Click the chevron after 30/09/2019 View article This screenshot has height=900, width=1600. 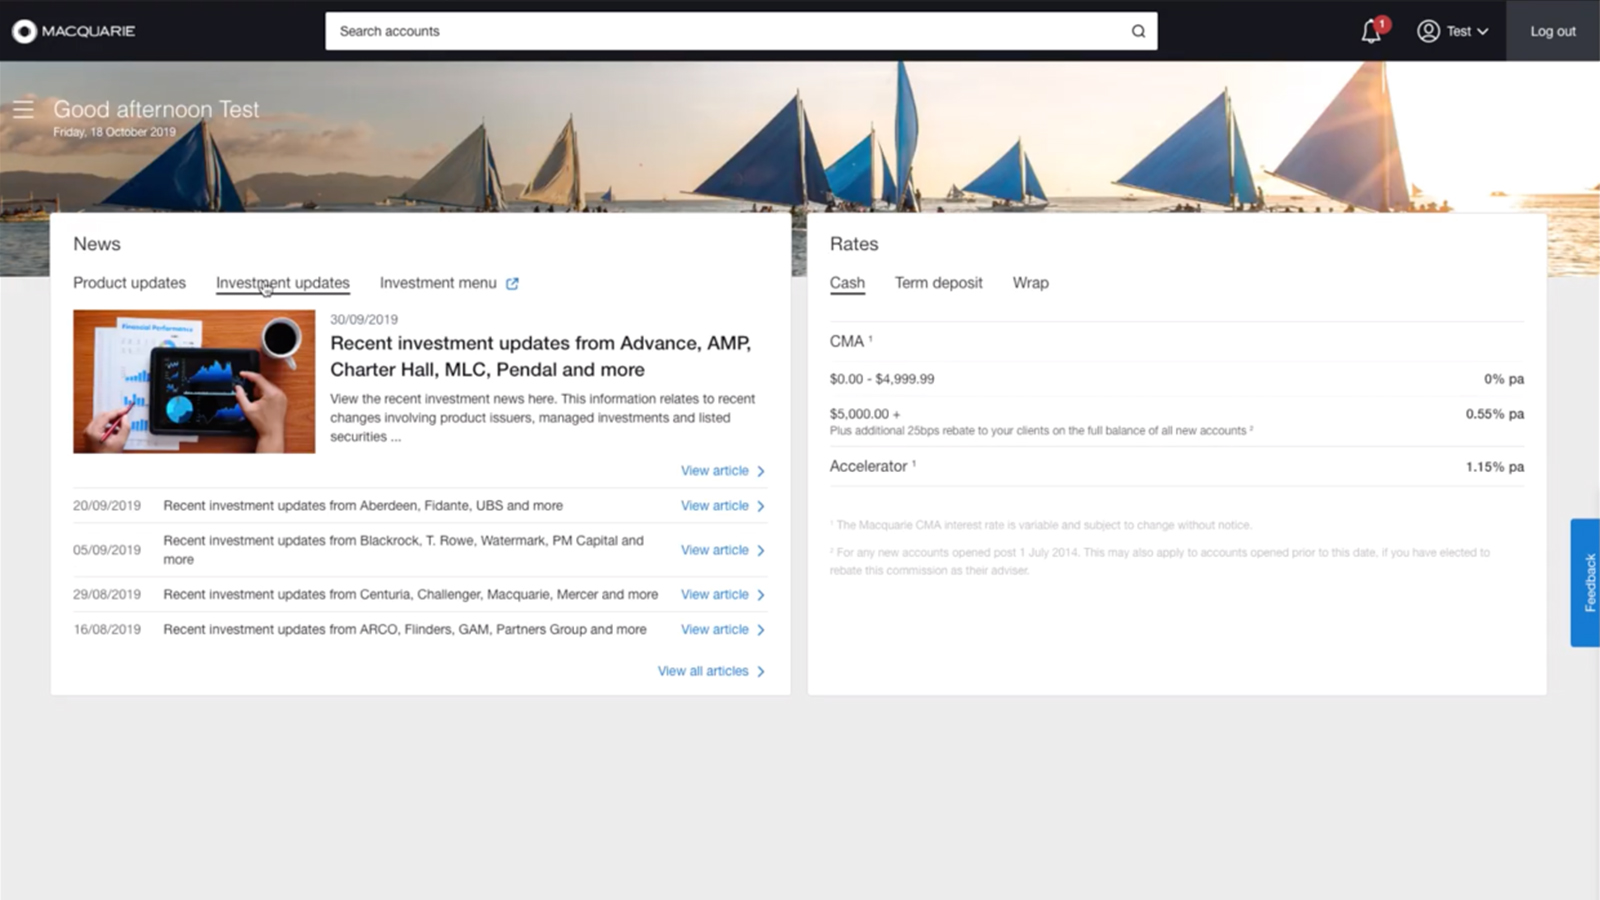(761, 471)
